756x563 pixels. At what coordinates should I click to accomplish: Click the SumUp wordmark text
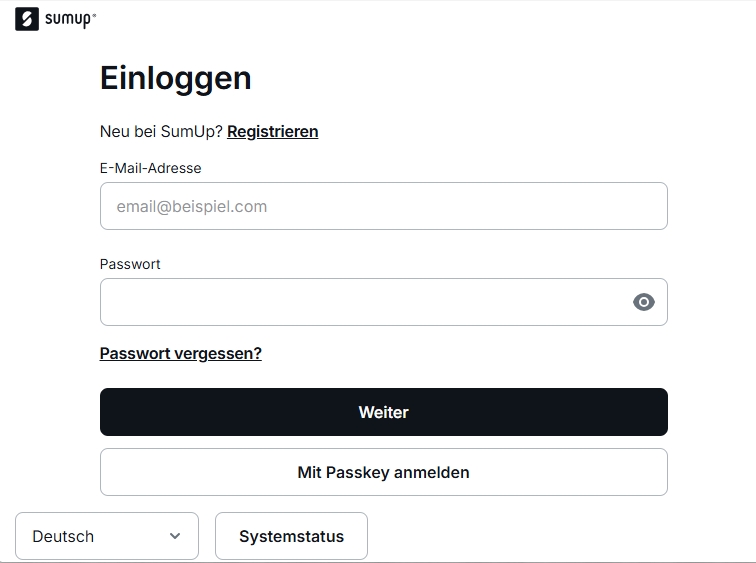[x=67, y=19]
